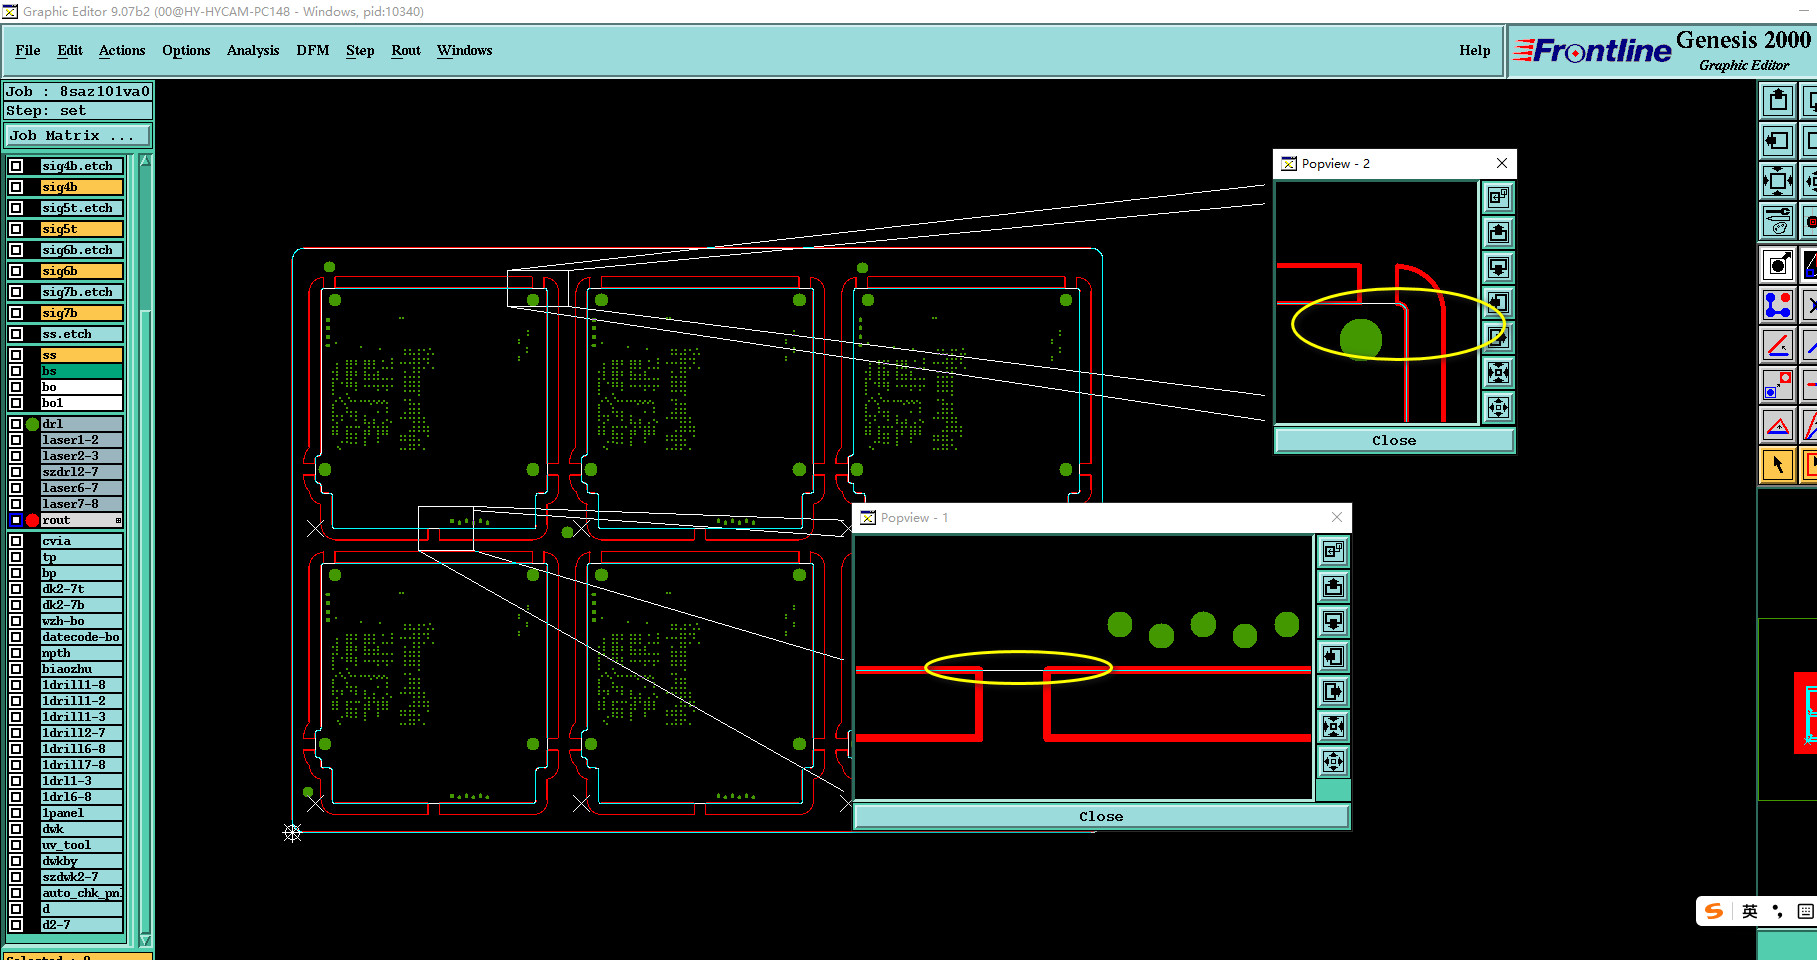The height and width of the screenshot is (960, 1817).
Task: Select the auto_chk_pn layer name
Action: point(82,893)
